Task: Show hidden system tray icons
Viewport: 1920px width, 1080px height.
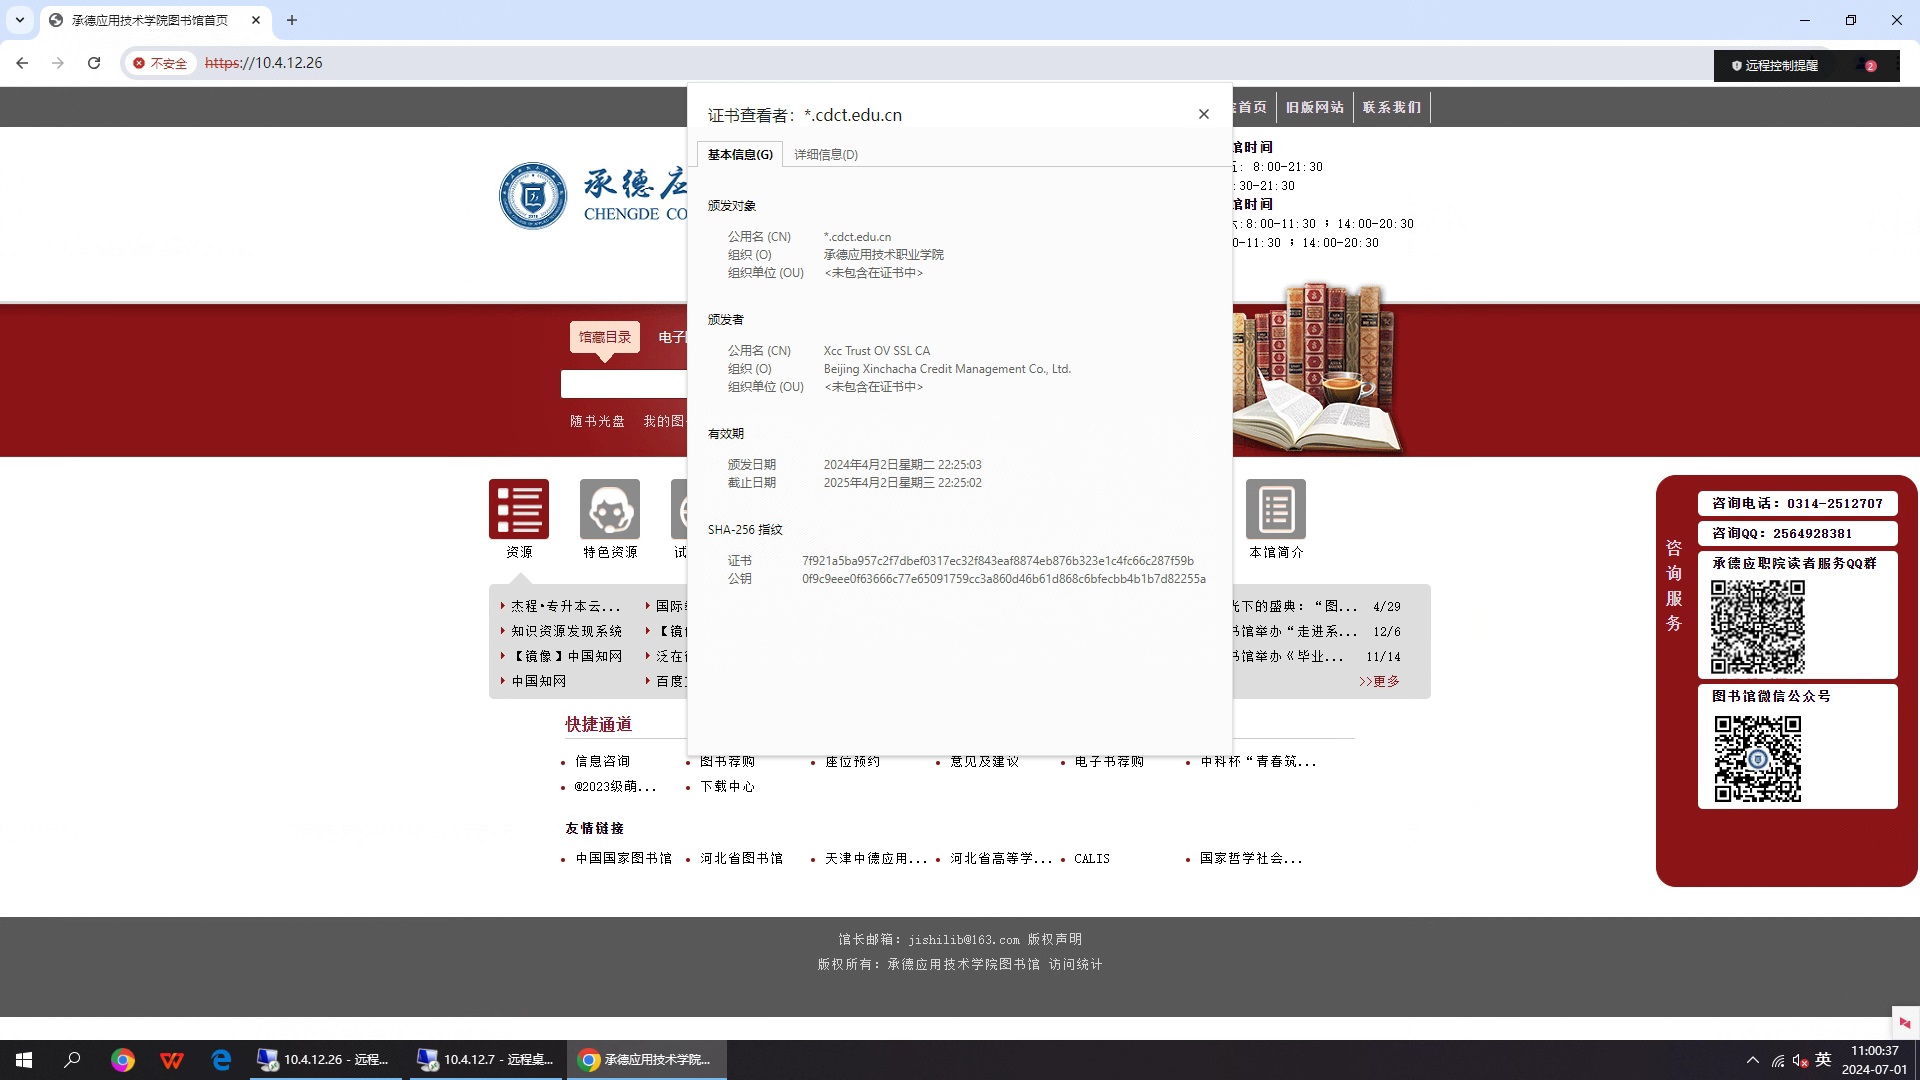Action: click(1752, 1060)
